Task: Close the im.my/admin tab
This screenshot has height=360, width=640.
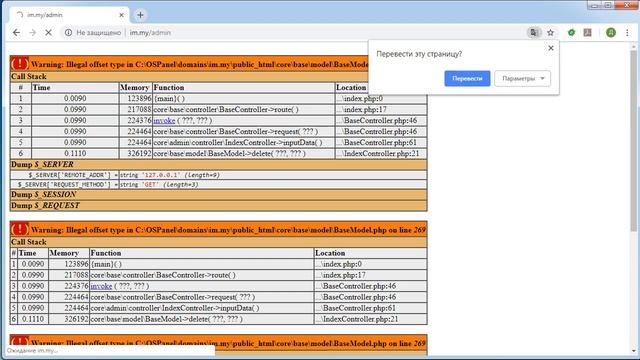Action: (121, 15)
